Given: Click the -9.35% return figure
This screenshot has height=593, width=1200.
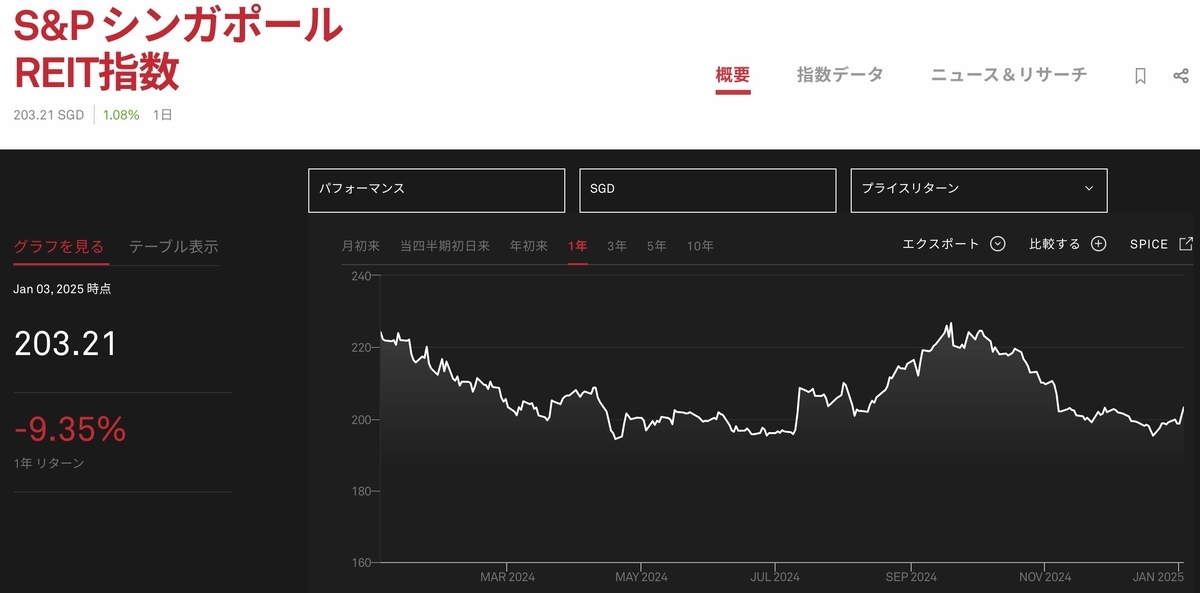Looking at the screenshot, I should 70,430.
